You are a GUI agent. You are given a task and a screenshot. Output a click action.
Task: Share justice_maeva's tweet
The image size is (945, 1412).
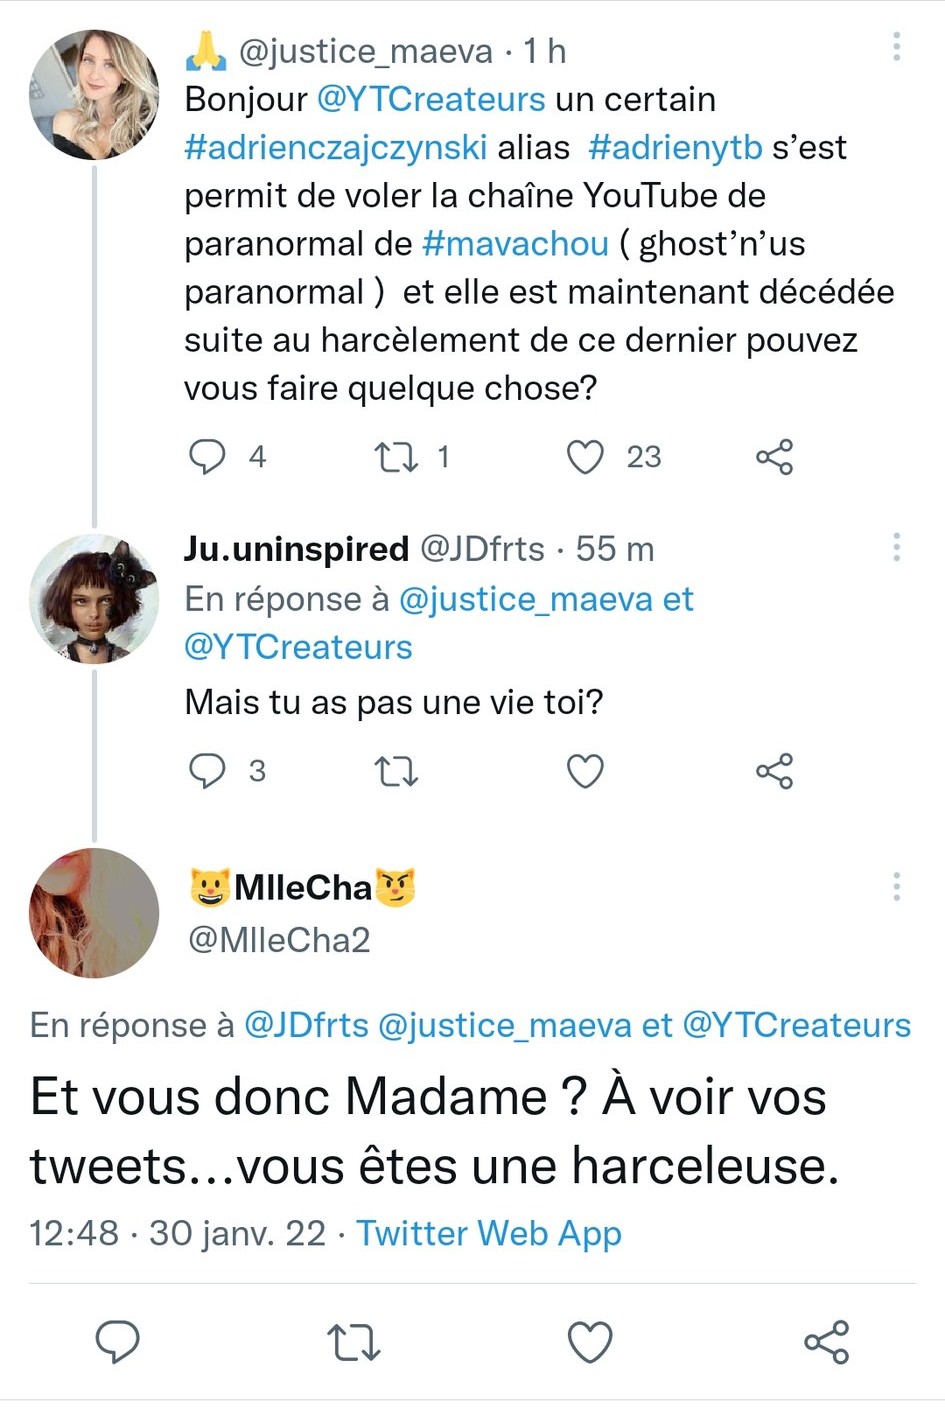tap(774, 457)
